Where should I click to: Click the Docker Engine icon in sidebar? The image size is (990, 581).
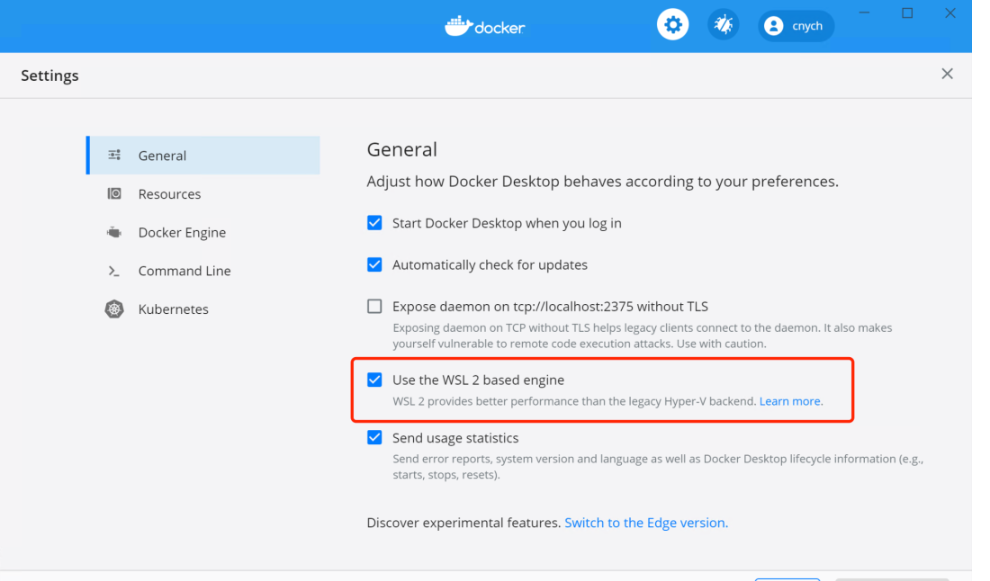114,232
